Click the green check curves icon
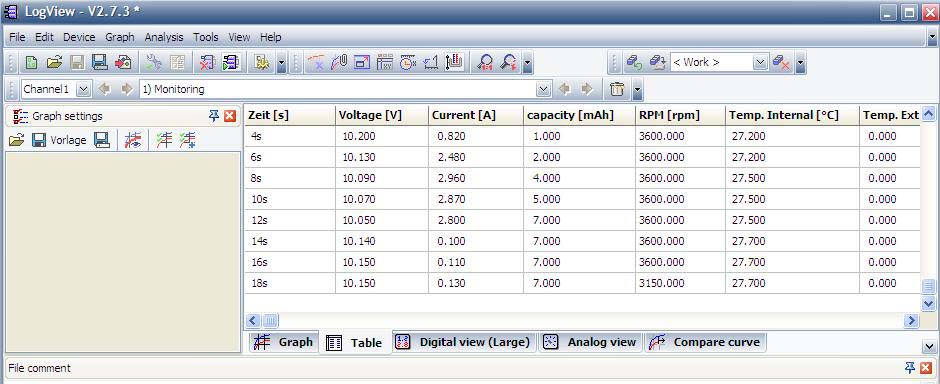Image resolution: width=940 pixels, height=384 pixels. tap(164, 140)
